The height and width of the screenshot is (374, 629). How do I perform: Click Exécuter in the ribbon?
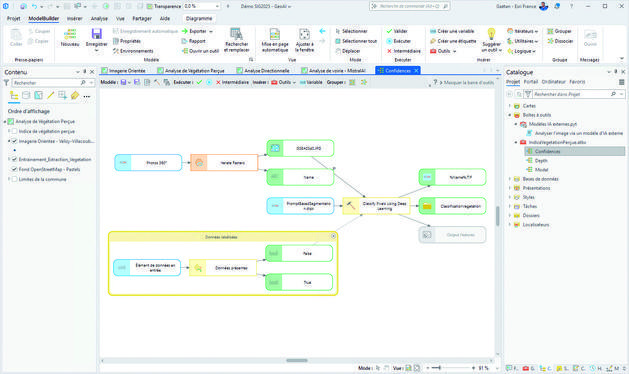click(x=398, y=41)
